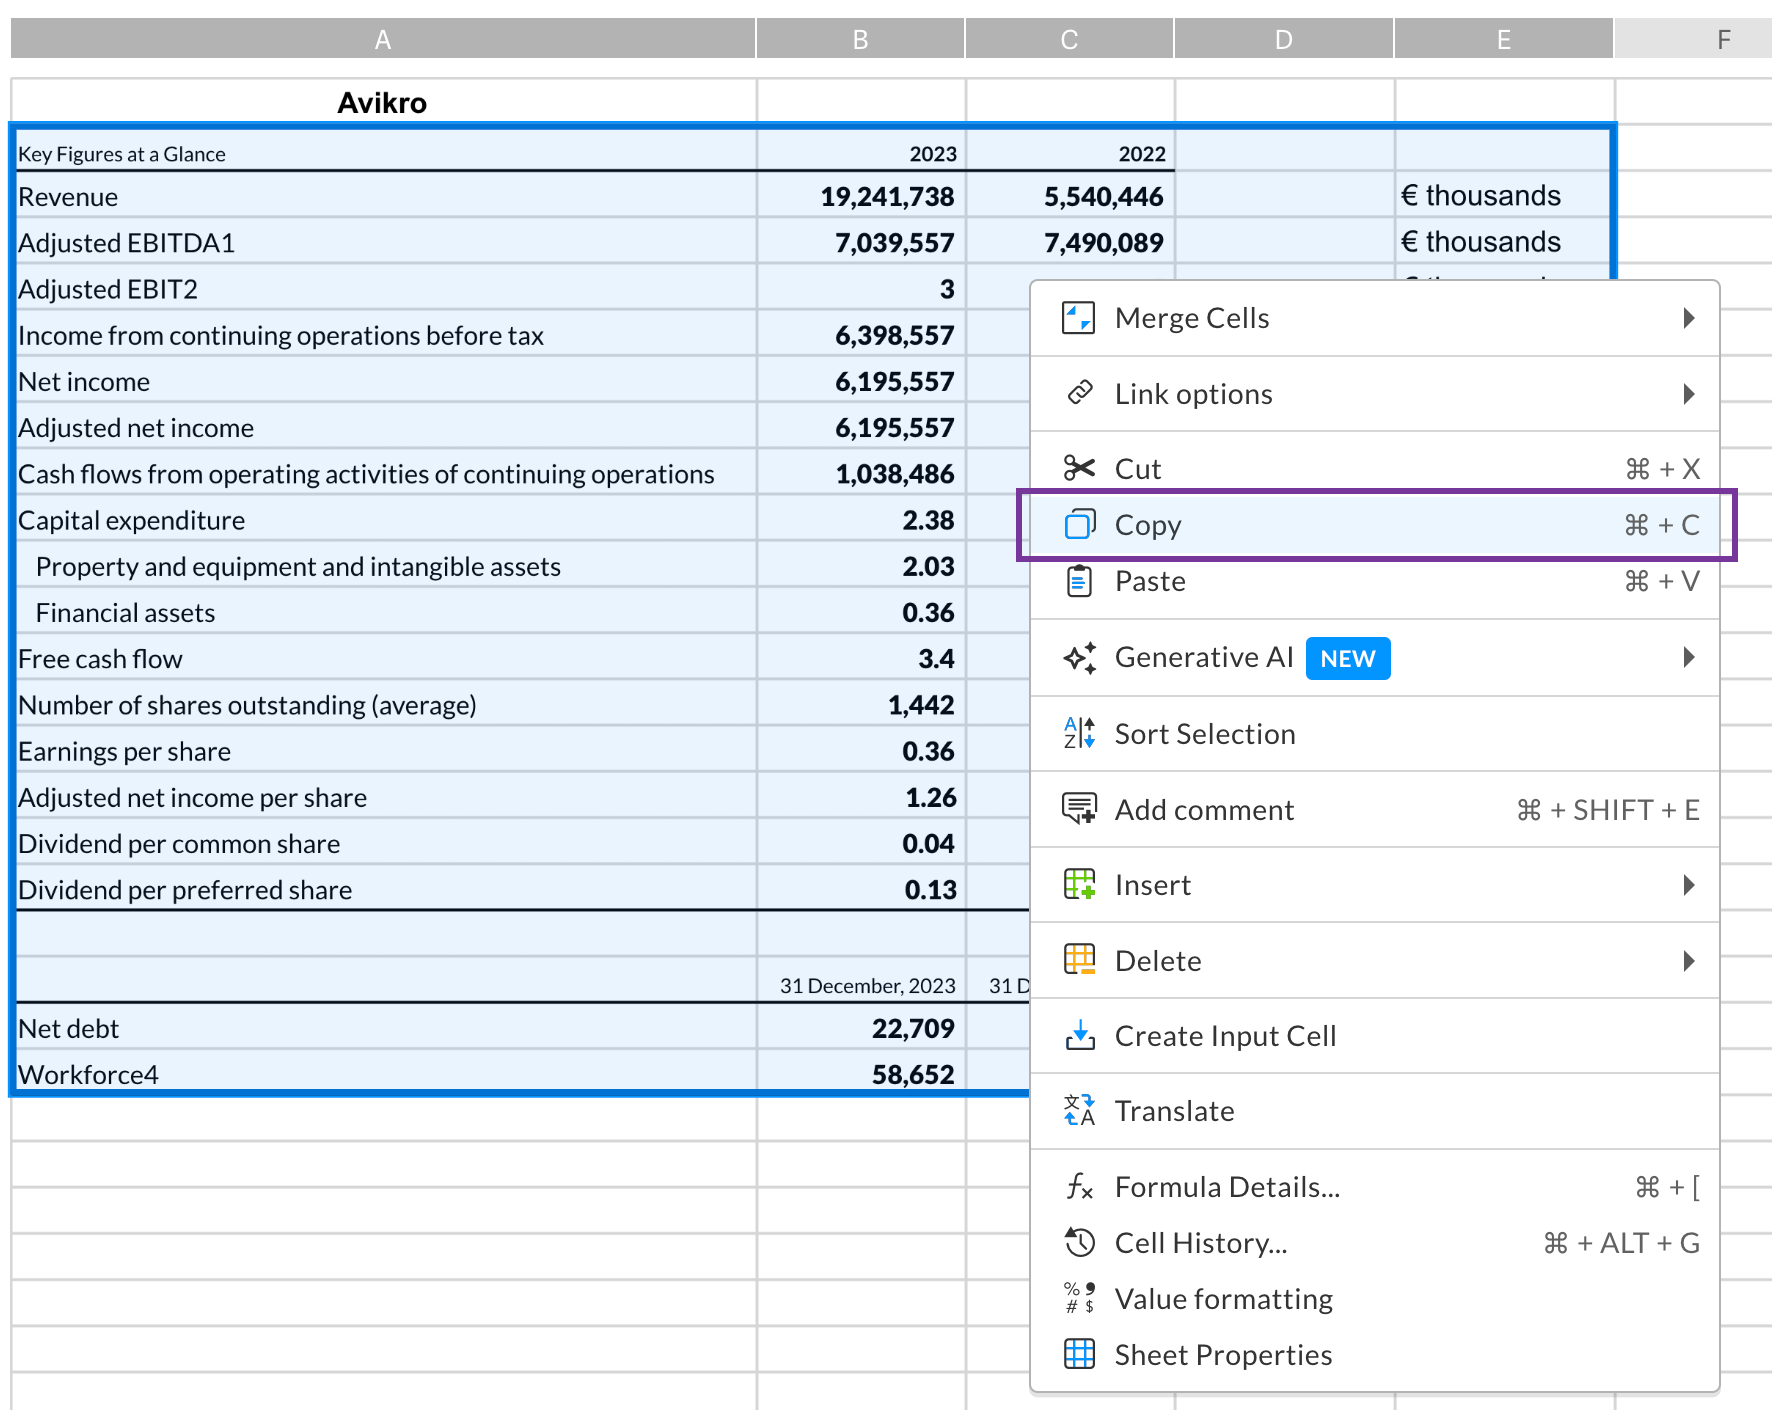Image resolution: width=1772 pixels, height=1410 pixels.
Task: Click the Workforce4 value 58,652
Action: (861, 1073)
